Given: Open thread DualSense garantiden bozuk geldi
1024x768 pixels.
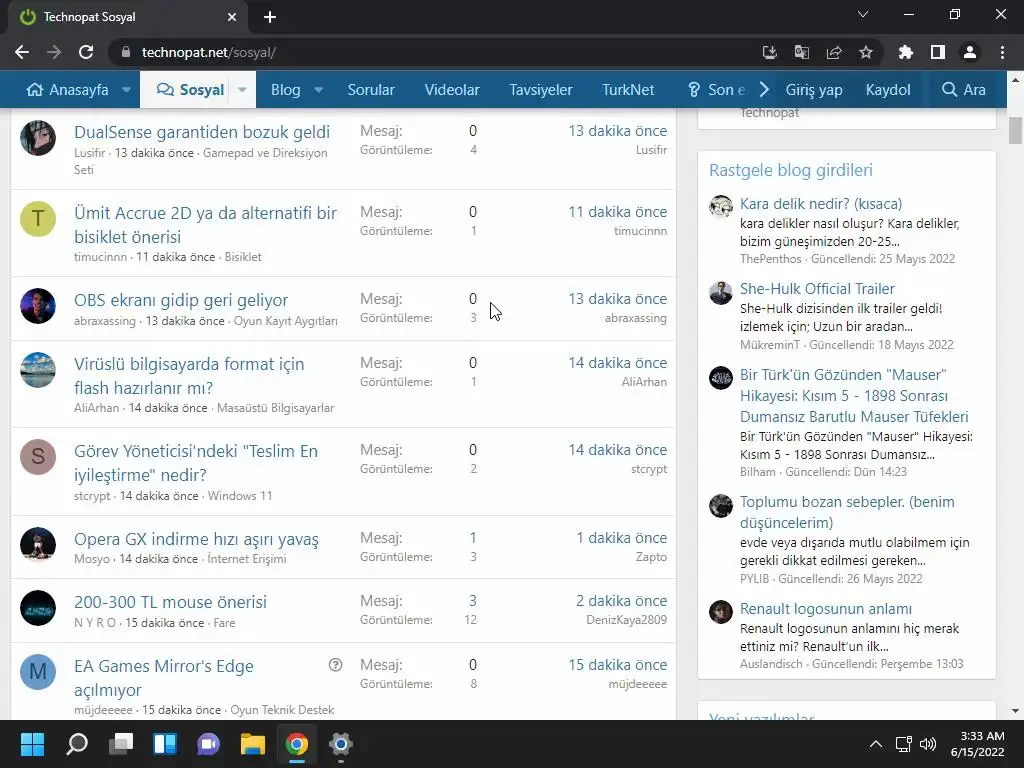Looking at the screenshot, I should [x=202, y=132].
